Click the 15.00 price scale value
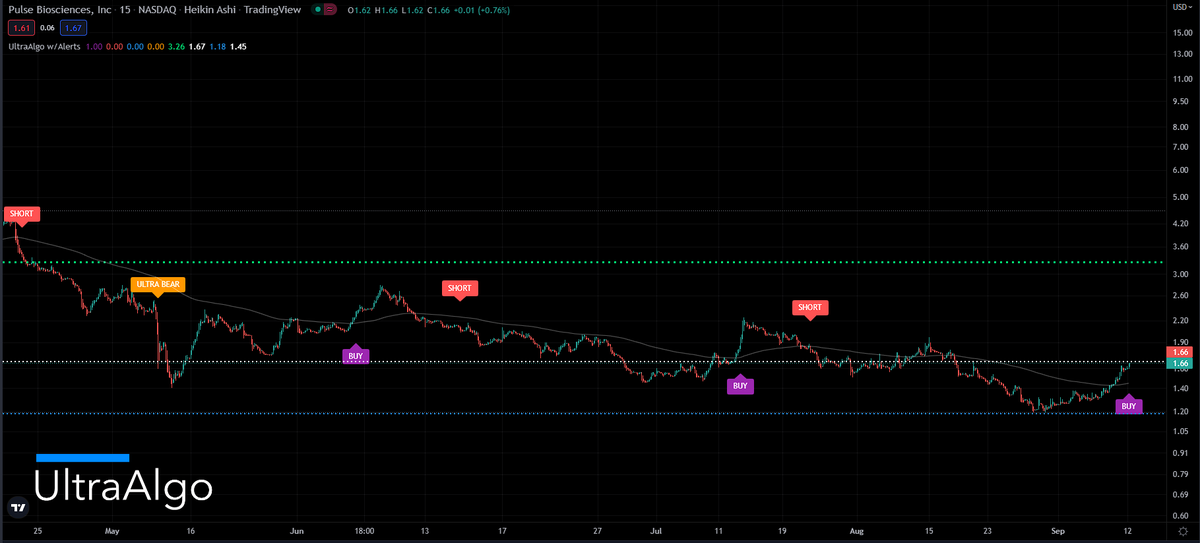1200x543 pixels. tap(1181, 32)
